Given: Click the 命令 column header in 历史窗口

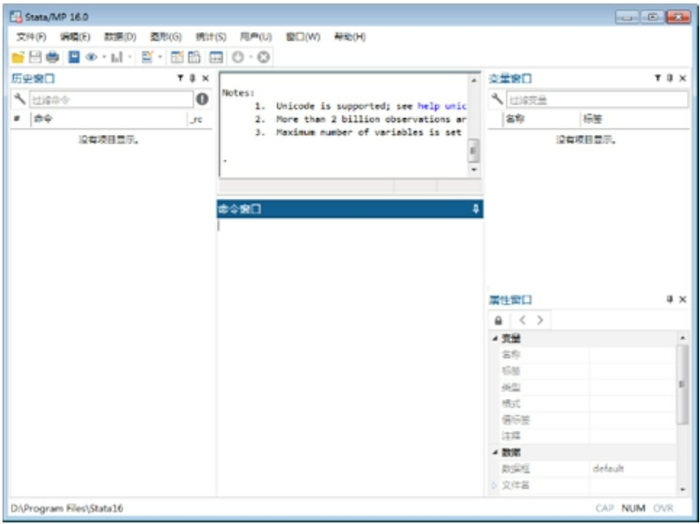Looking at the screenshot, I should coord(109,119).
